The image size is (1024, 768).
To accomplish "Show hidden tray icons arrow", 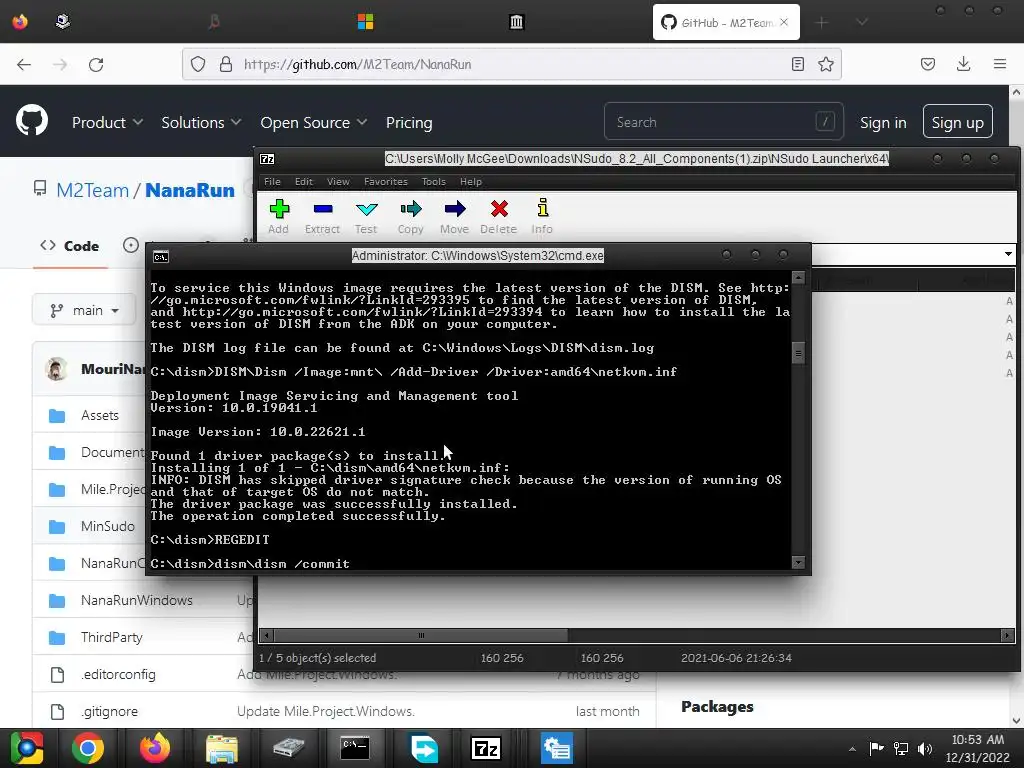I will tap(852, 748).
